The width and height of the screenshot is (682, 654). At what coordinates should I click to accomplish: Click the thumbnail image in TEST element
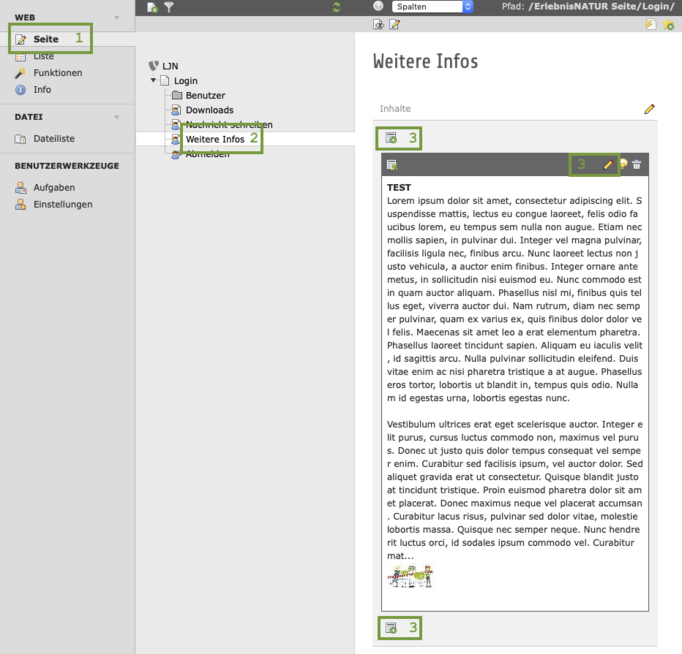411,575
